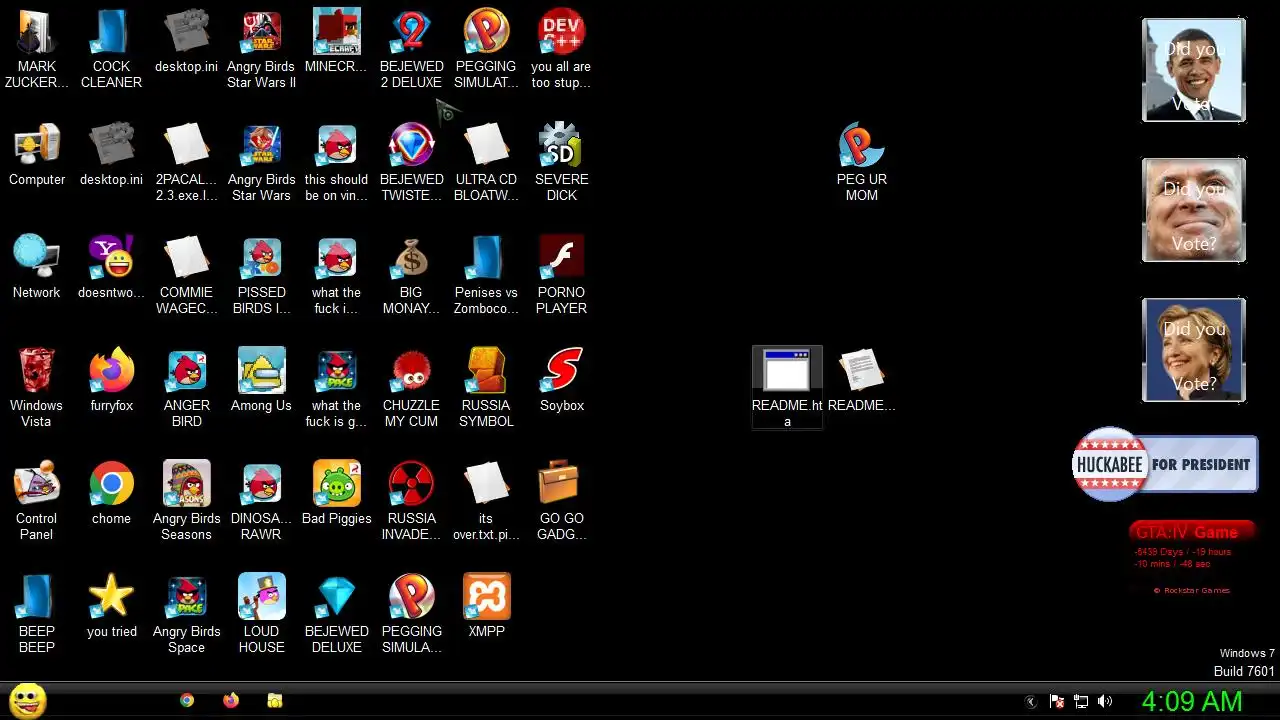
Task: Select the COMMIE WAGEC... file icon
Action: 186,275
